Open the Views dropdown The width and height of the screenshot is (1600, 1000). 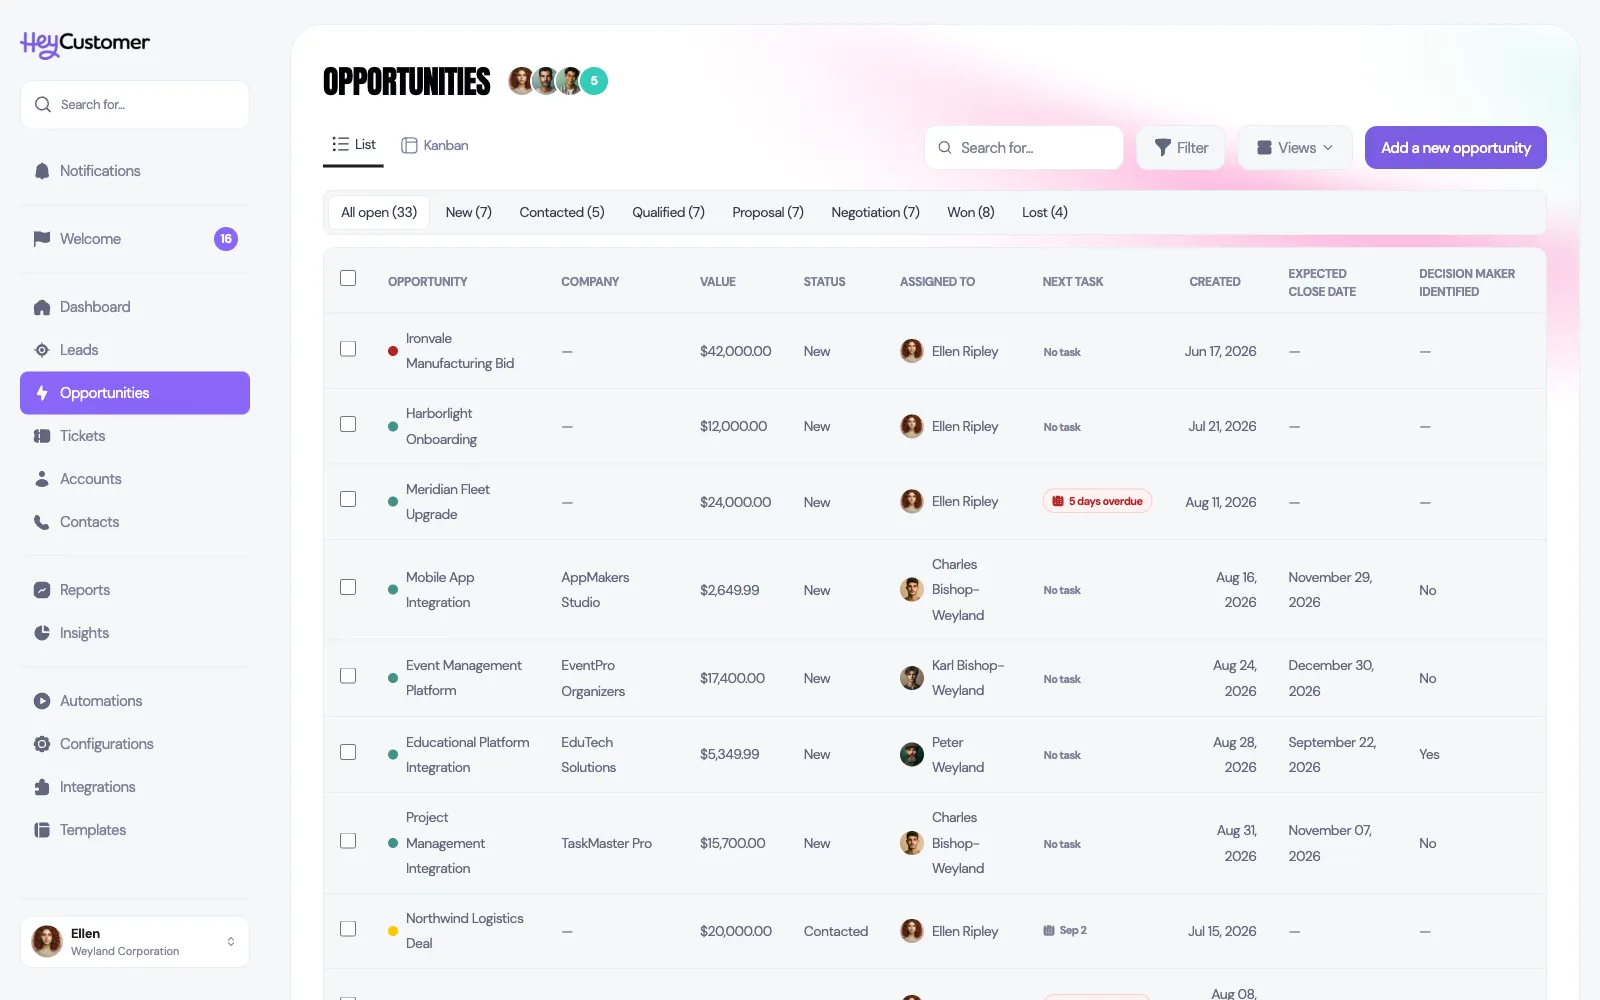(1295, 148)
